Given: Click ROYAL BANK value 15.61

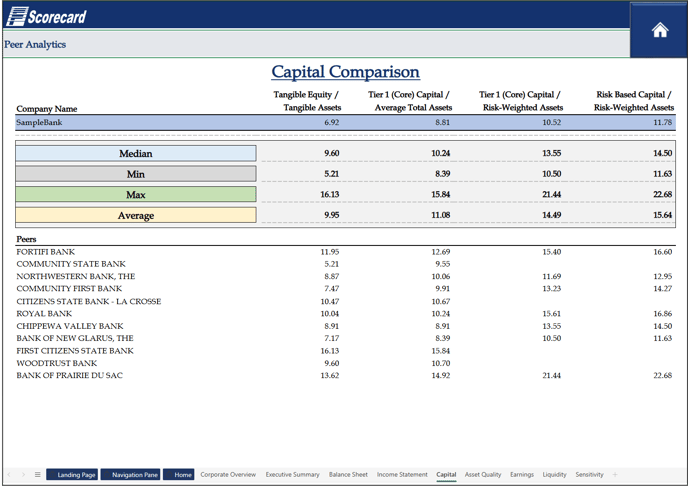Looking at the screenshot, I should click(x=552, y=314).
